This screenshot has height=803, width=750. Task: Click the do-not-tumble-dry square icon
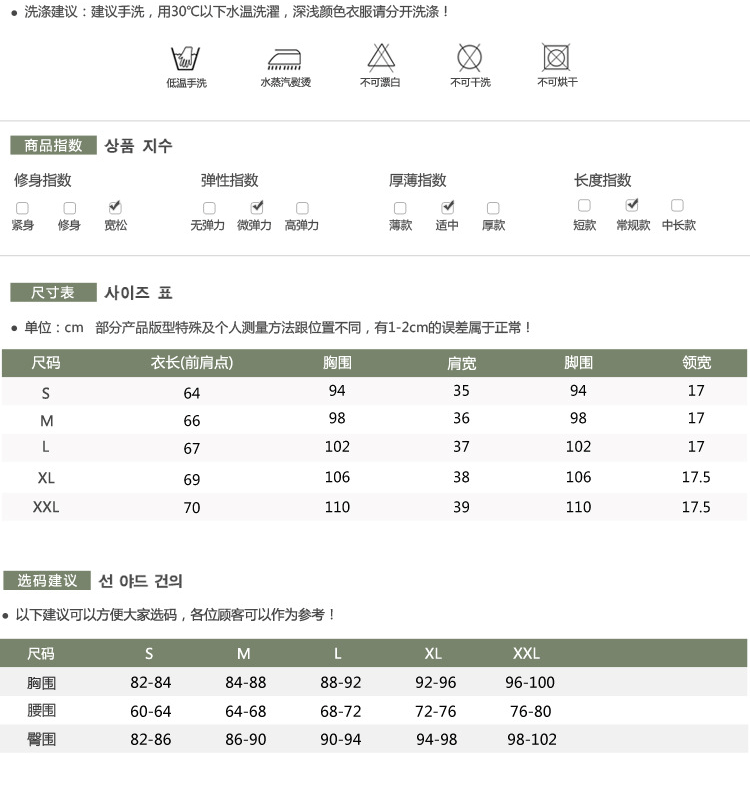(x=556, y=56)
